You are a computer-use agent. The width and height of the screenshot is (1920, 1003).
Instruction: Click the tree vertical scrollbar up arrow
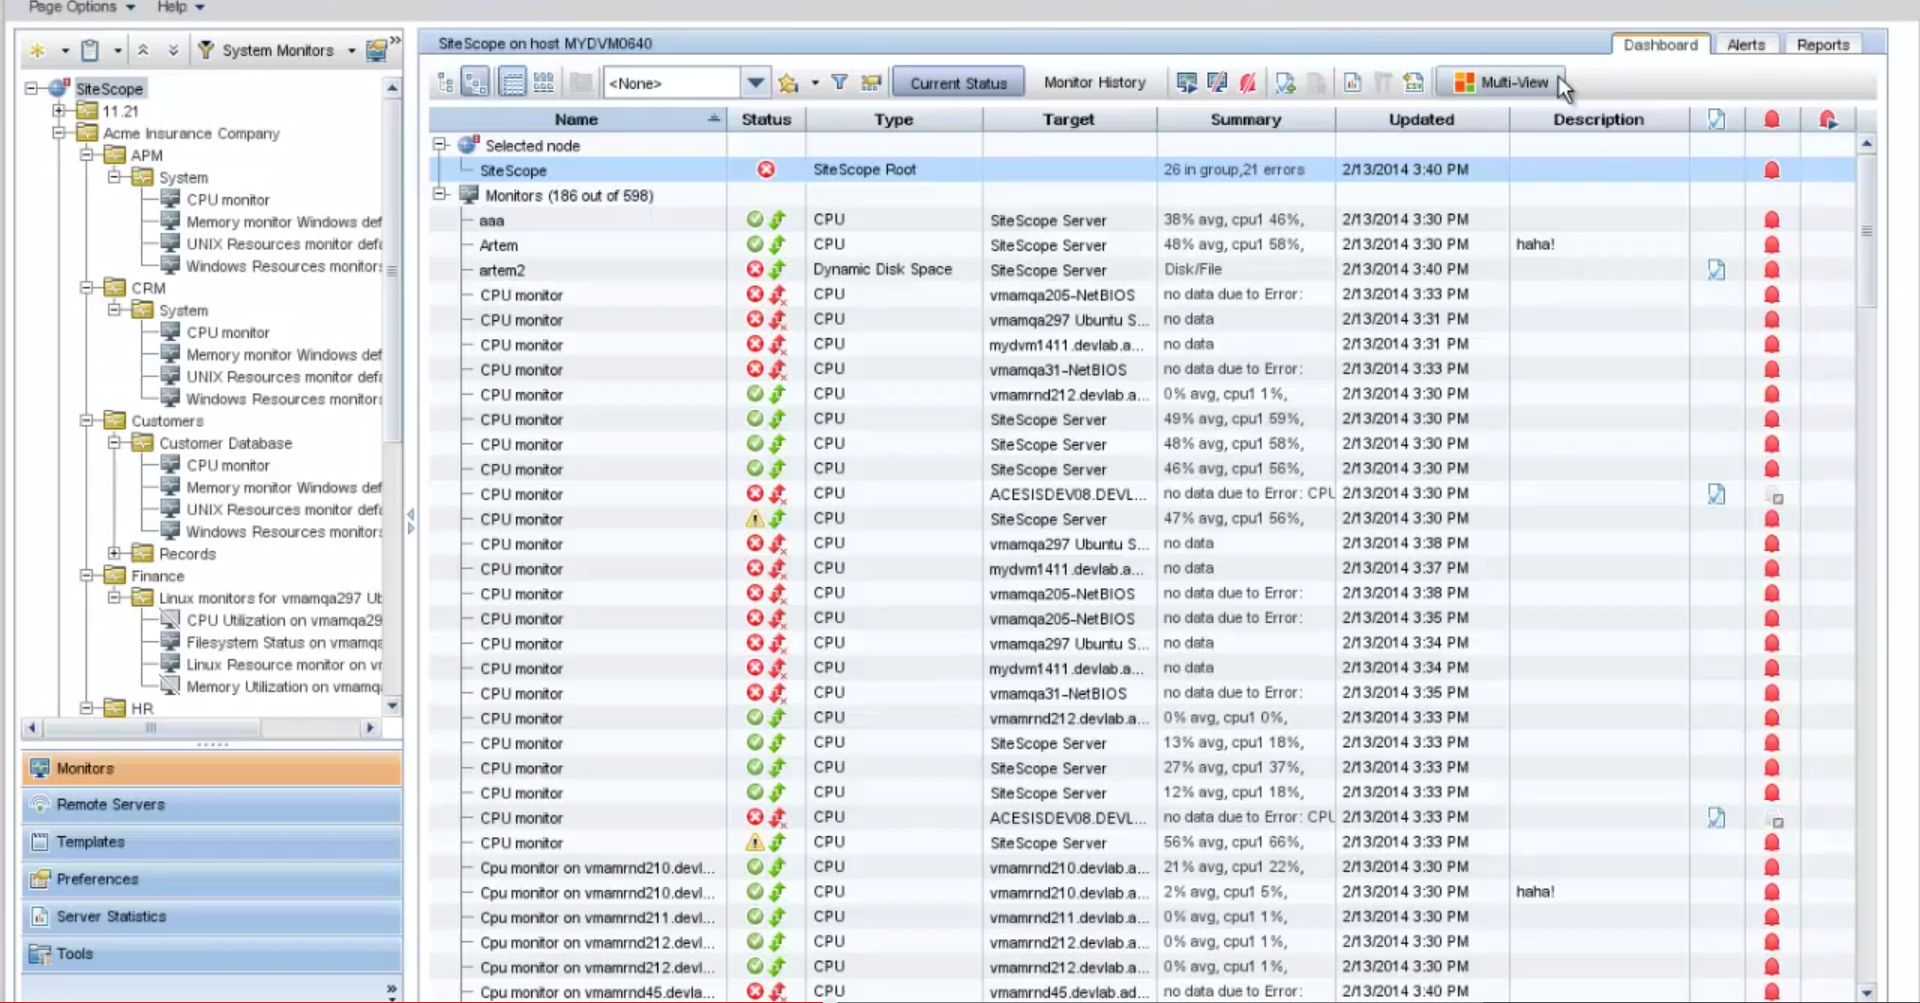point(392,88)
